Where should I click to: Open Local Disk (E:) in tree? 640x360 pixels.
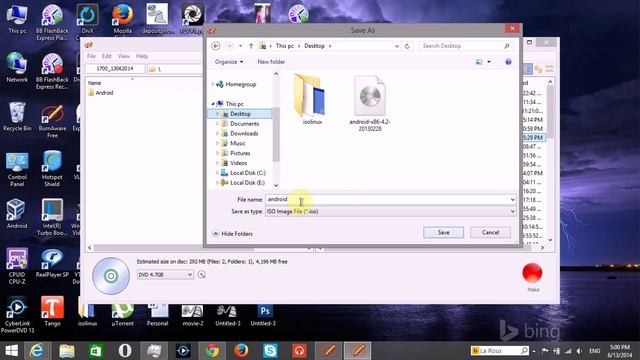(x=247, y=182)
